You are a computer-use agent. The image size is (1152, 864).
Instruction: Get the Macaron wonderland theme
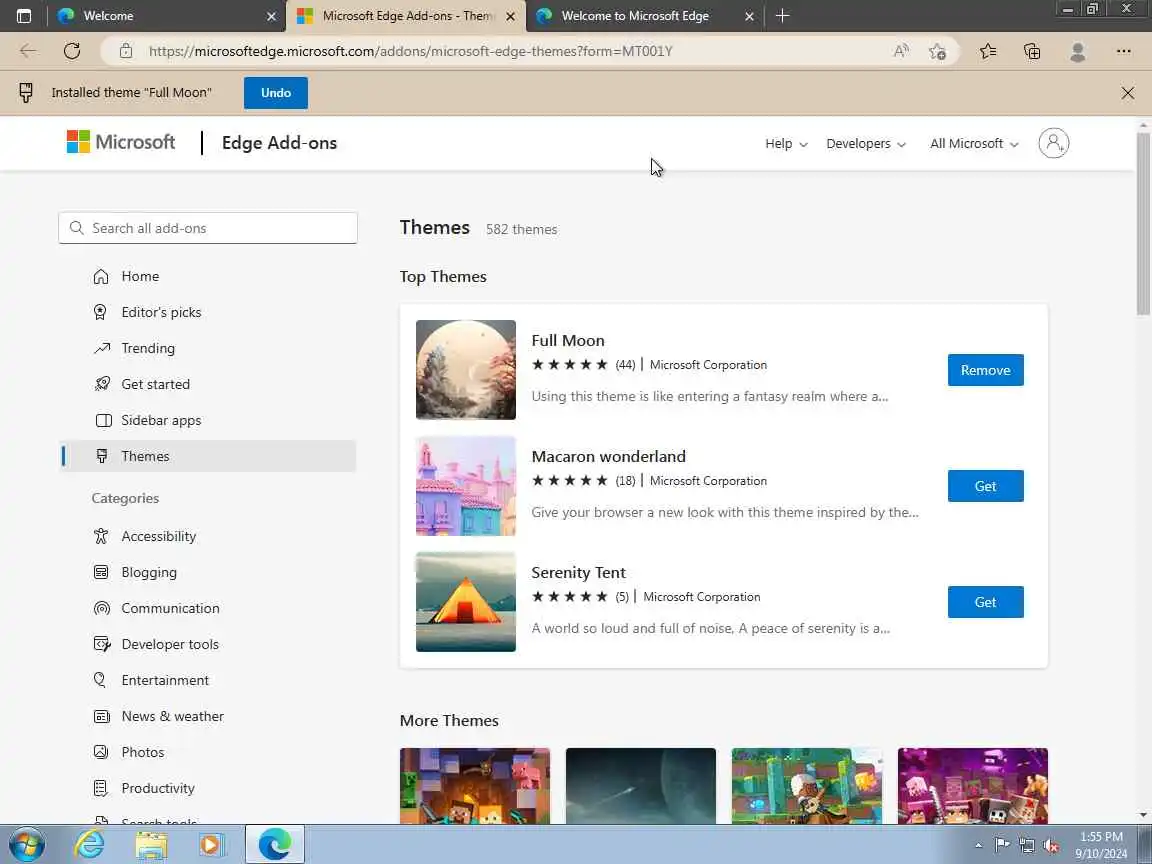click(985, 486)
